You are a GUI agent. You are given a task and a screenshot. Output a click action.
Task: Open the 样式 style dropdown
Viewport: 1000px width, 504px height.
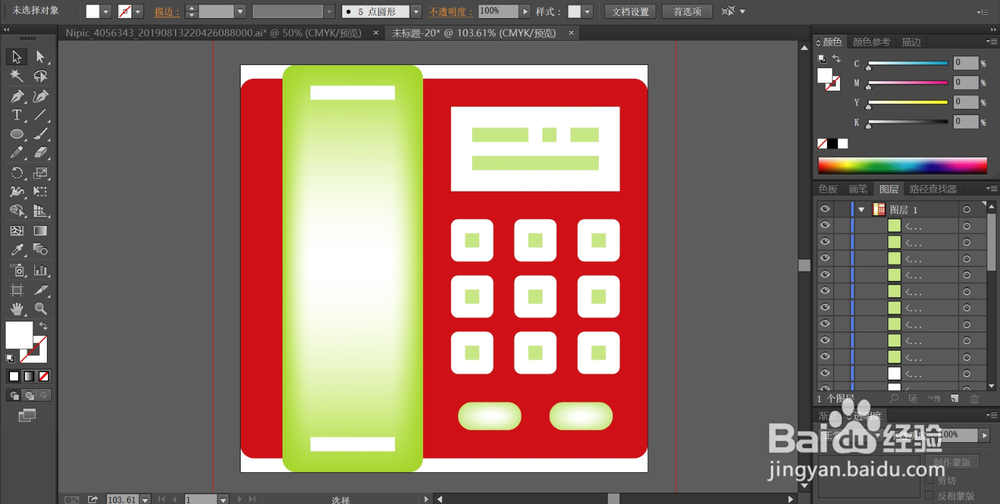coord(587,11)
